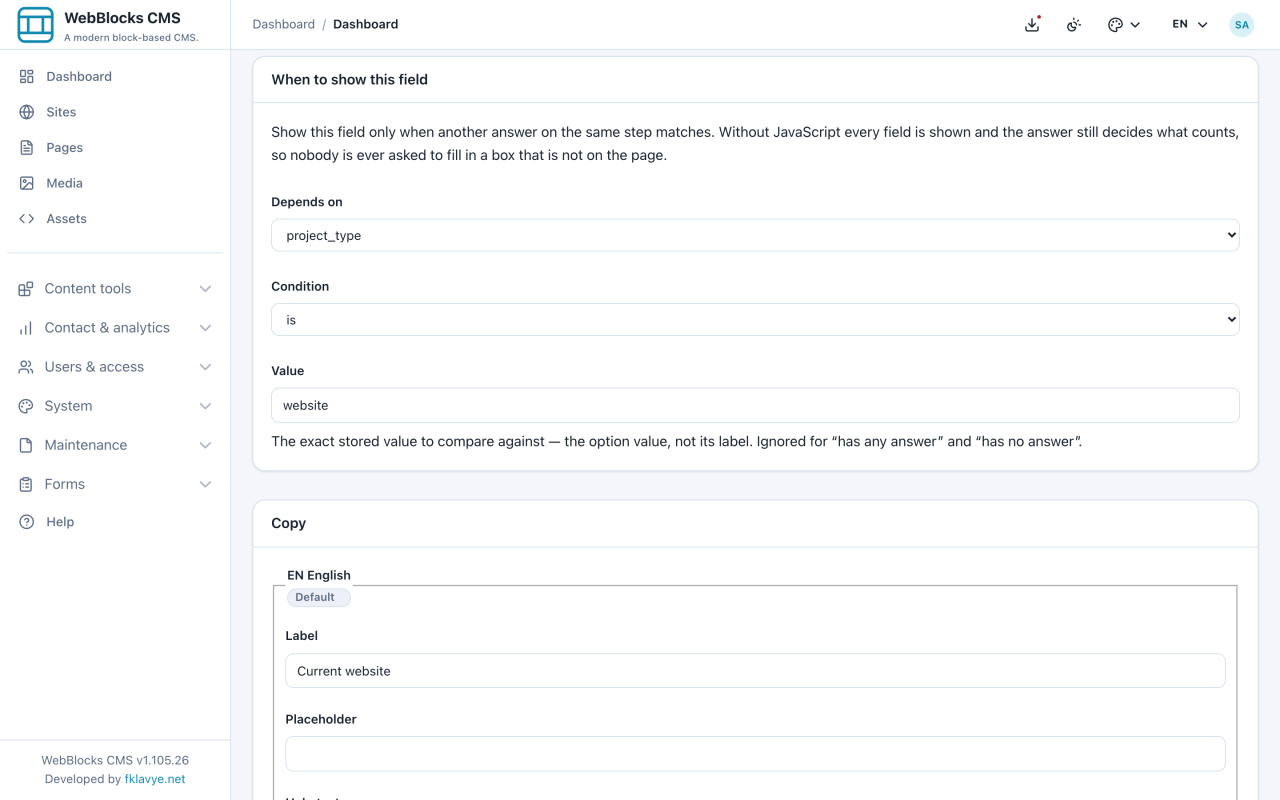Click the Label input with Current website
Screen dimensions: 1280x800
click(755, 671)
